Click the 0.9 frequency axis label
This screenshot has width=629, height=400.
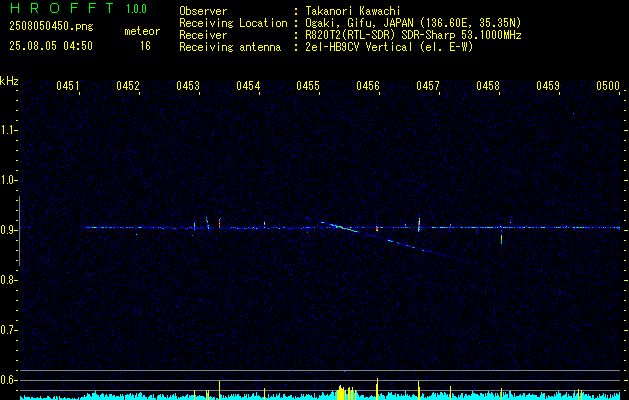click(8, 230)
